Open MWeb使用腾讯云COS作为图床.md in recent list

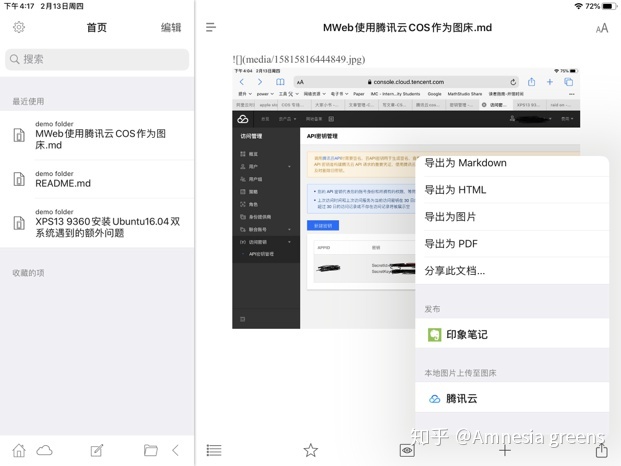[97, 135]
